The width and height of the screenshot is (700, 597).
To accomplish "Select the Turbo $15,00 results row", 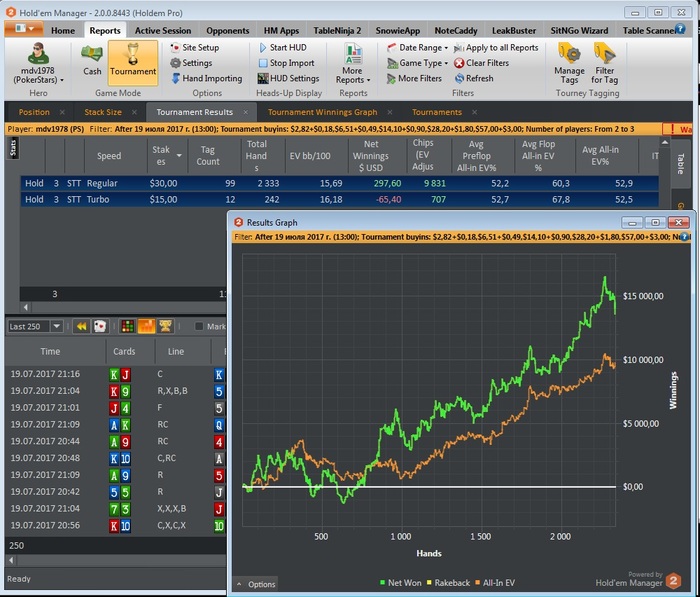I will click(339, 200).
